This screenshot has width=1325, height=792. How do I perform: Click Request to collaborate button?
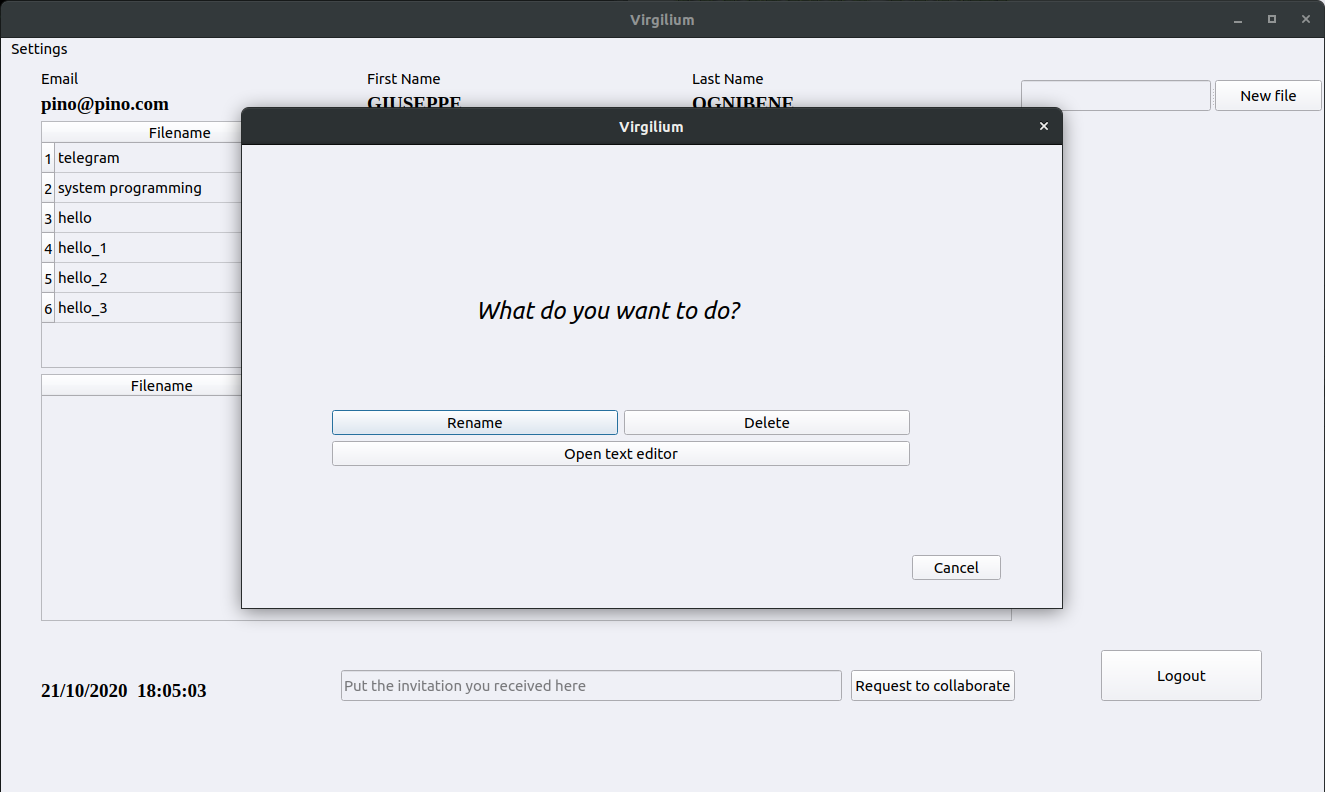click(x=933, y=686)
